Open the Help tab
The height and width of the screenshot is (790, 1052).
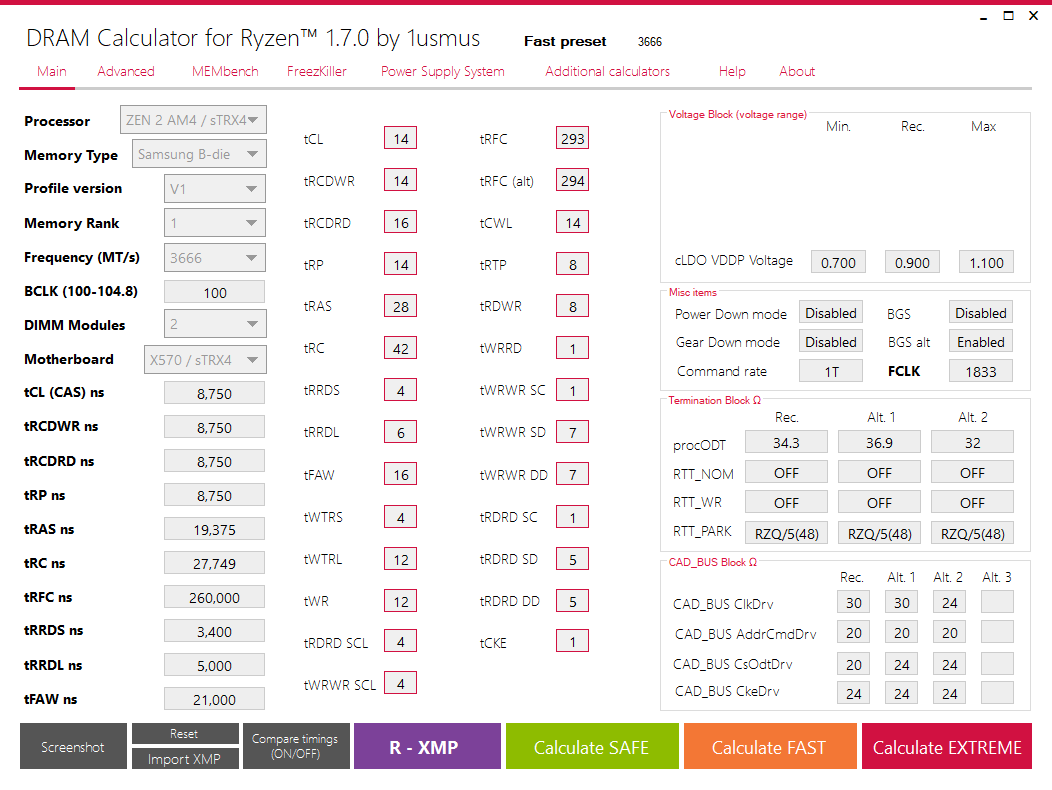click(x=732, y=71)
